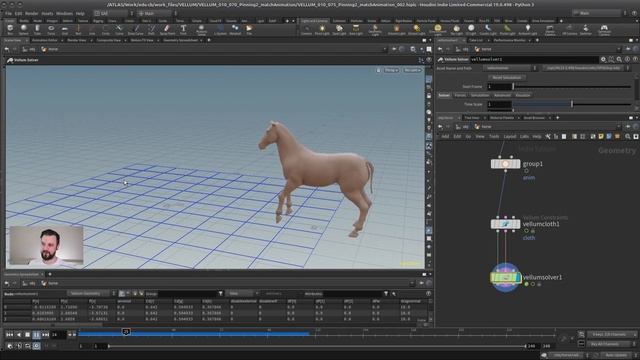Jump to last frame in playbar
The image size is (640, 360).
[45, 335]
